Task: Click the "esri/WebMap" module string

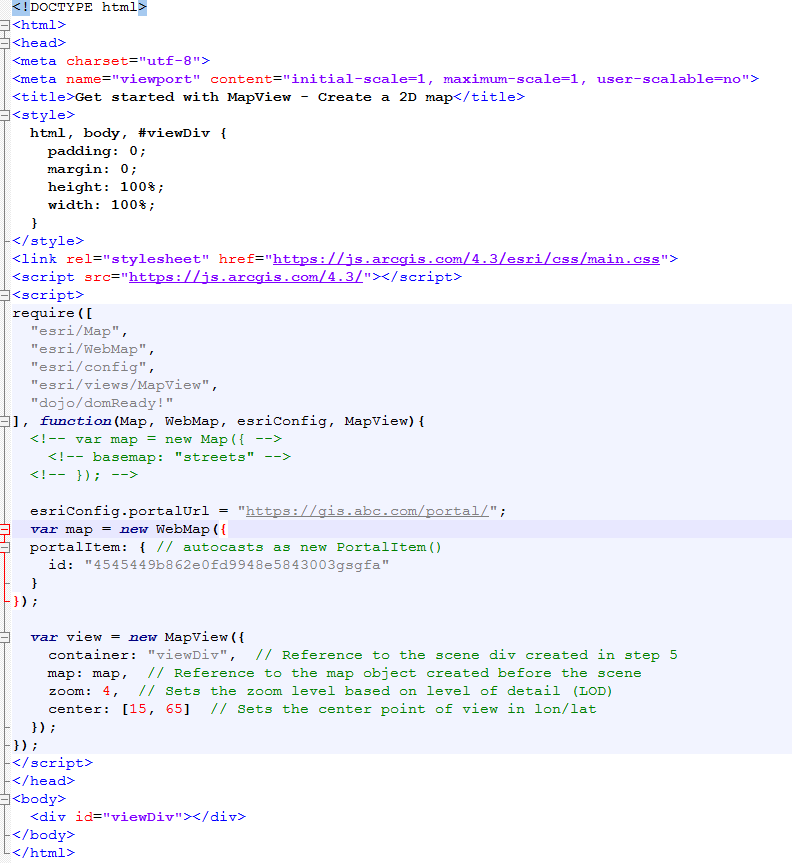Action: [88, 349]
